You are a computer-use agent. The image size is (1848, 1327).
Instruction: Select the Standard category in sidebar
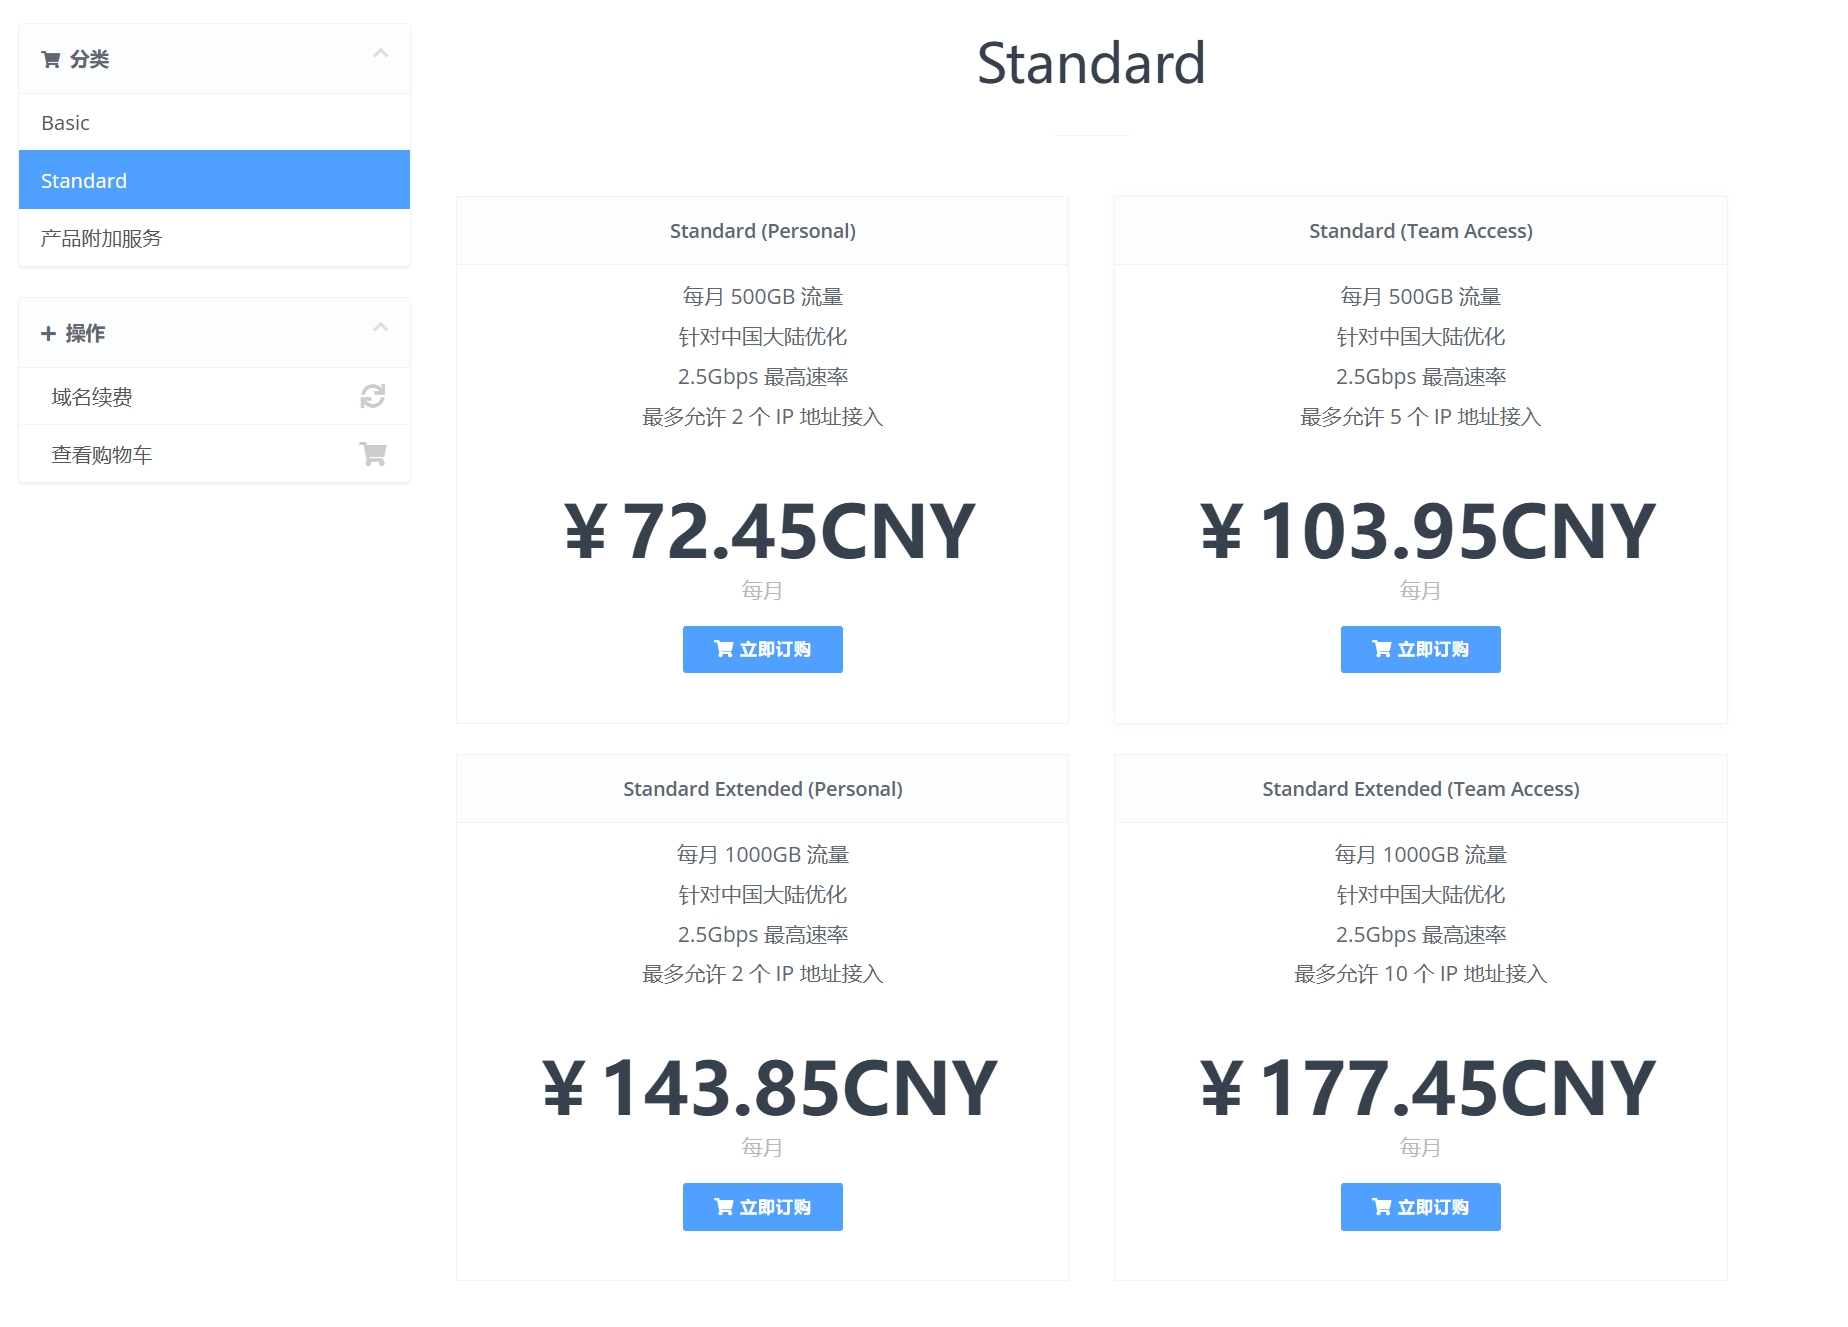(x=84, y=181)
